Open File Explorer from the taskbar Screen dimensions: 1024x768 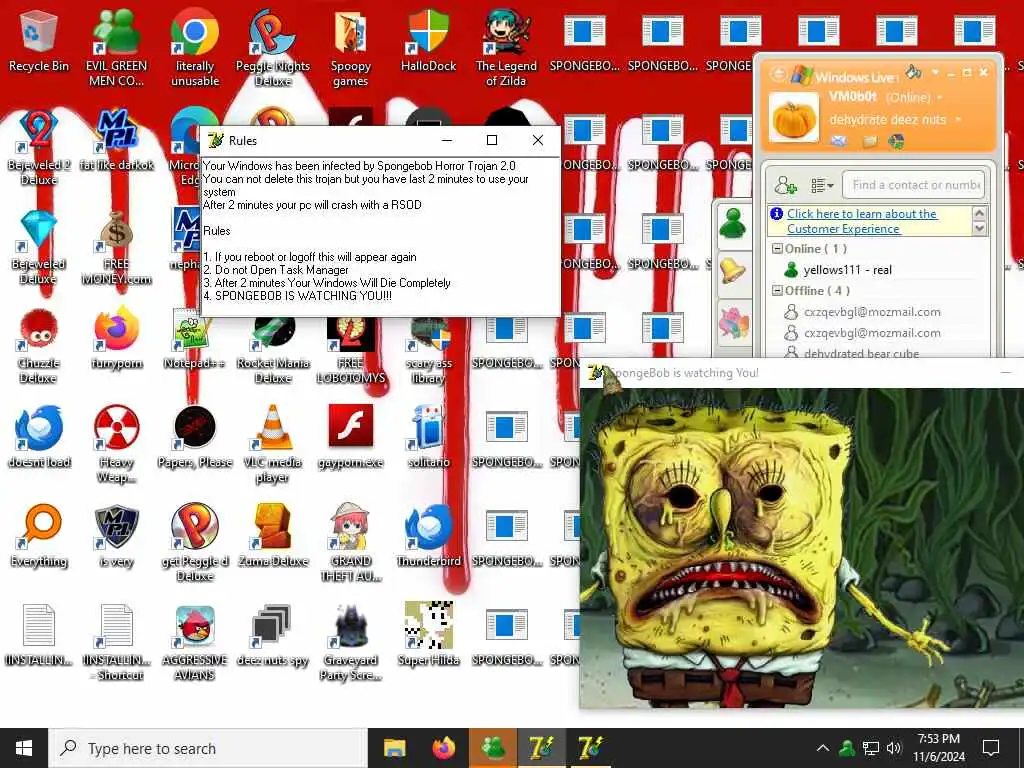[394, 748]
